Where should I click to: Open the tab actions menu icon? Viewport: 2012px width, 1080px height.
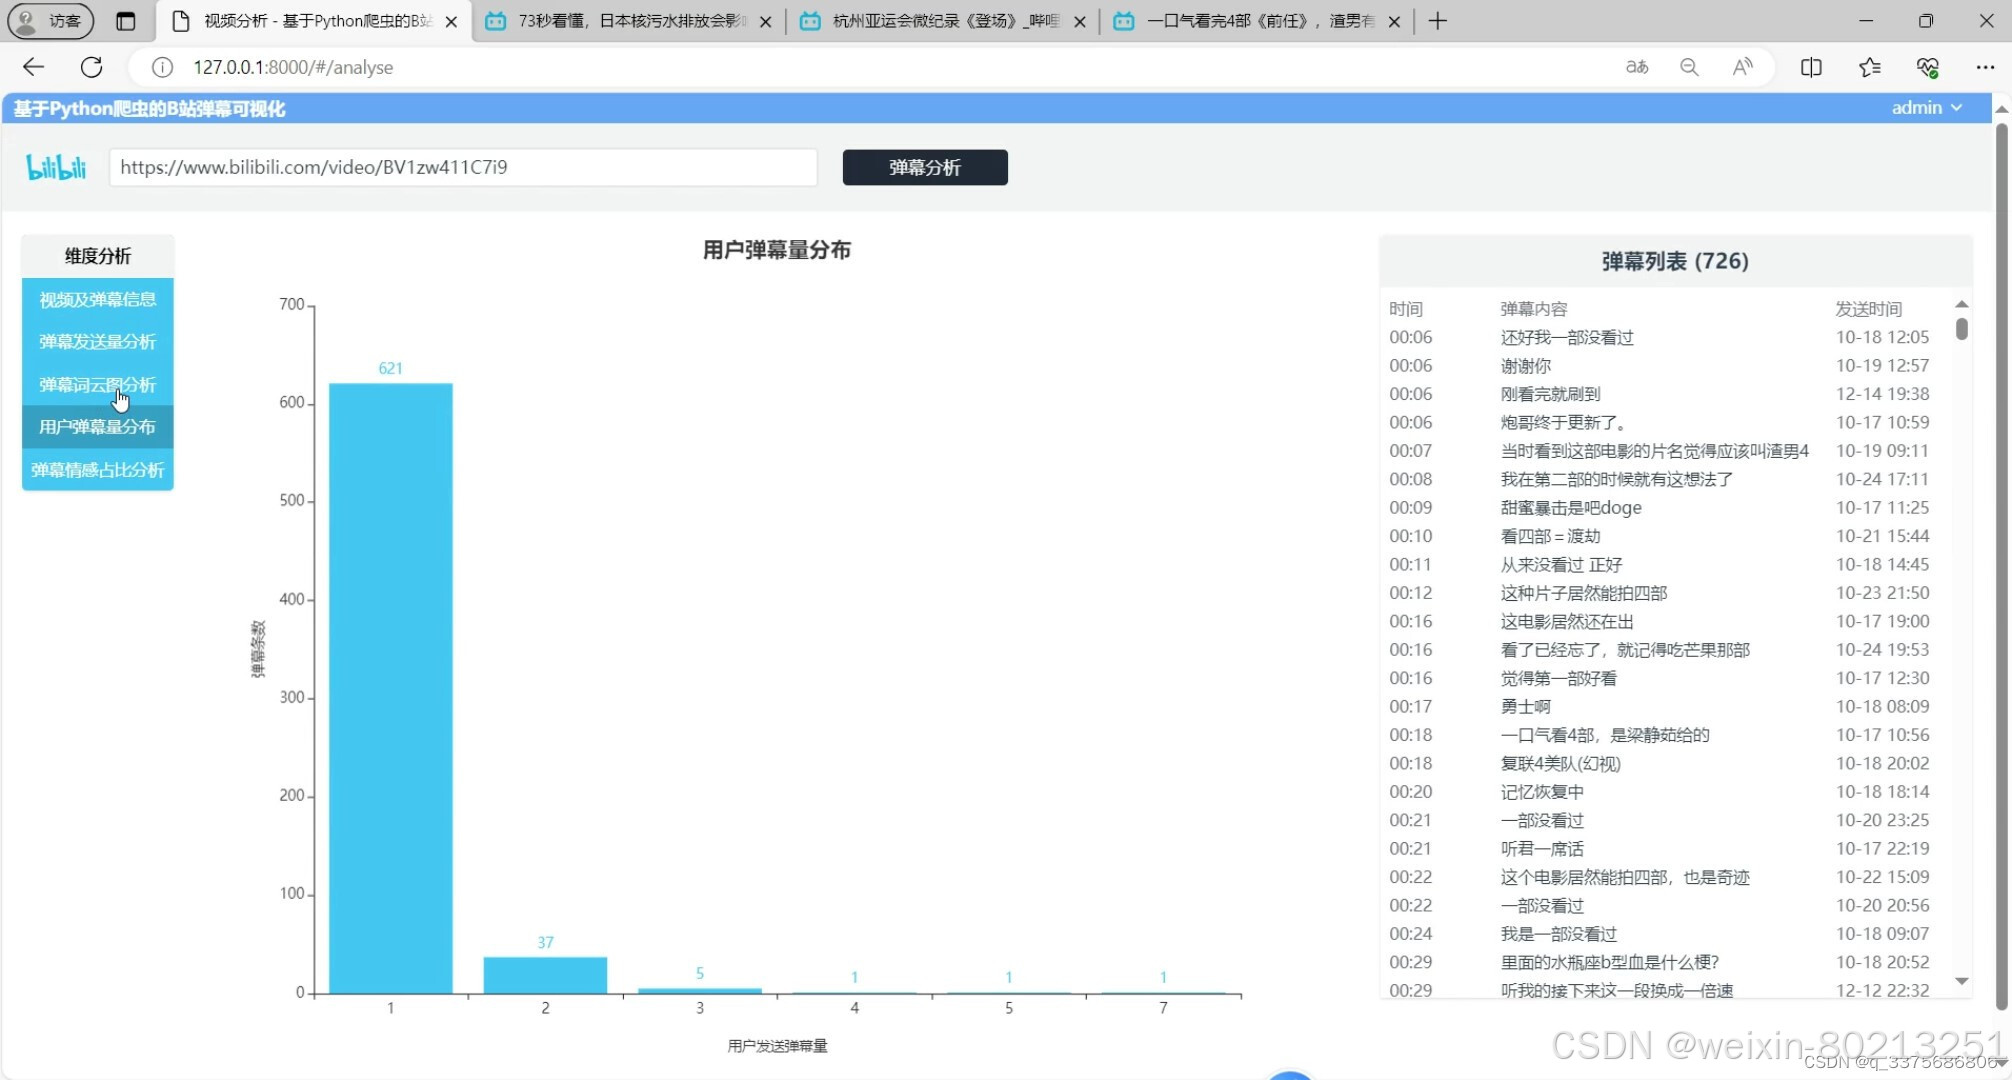[125, 20]
